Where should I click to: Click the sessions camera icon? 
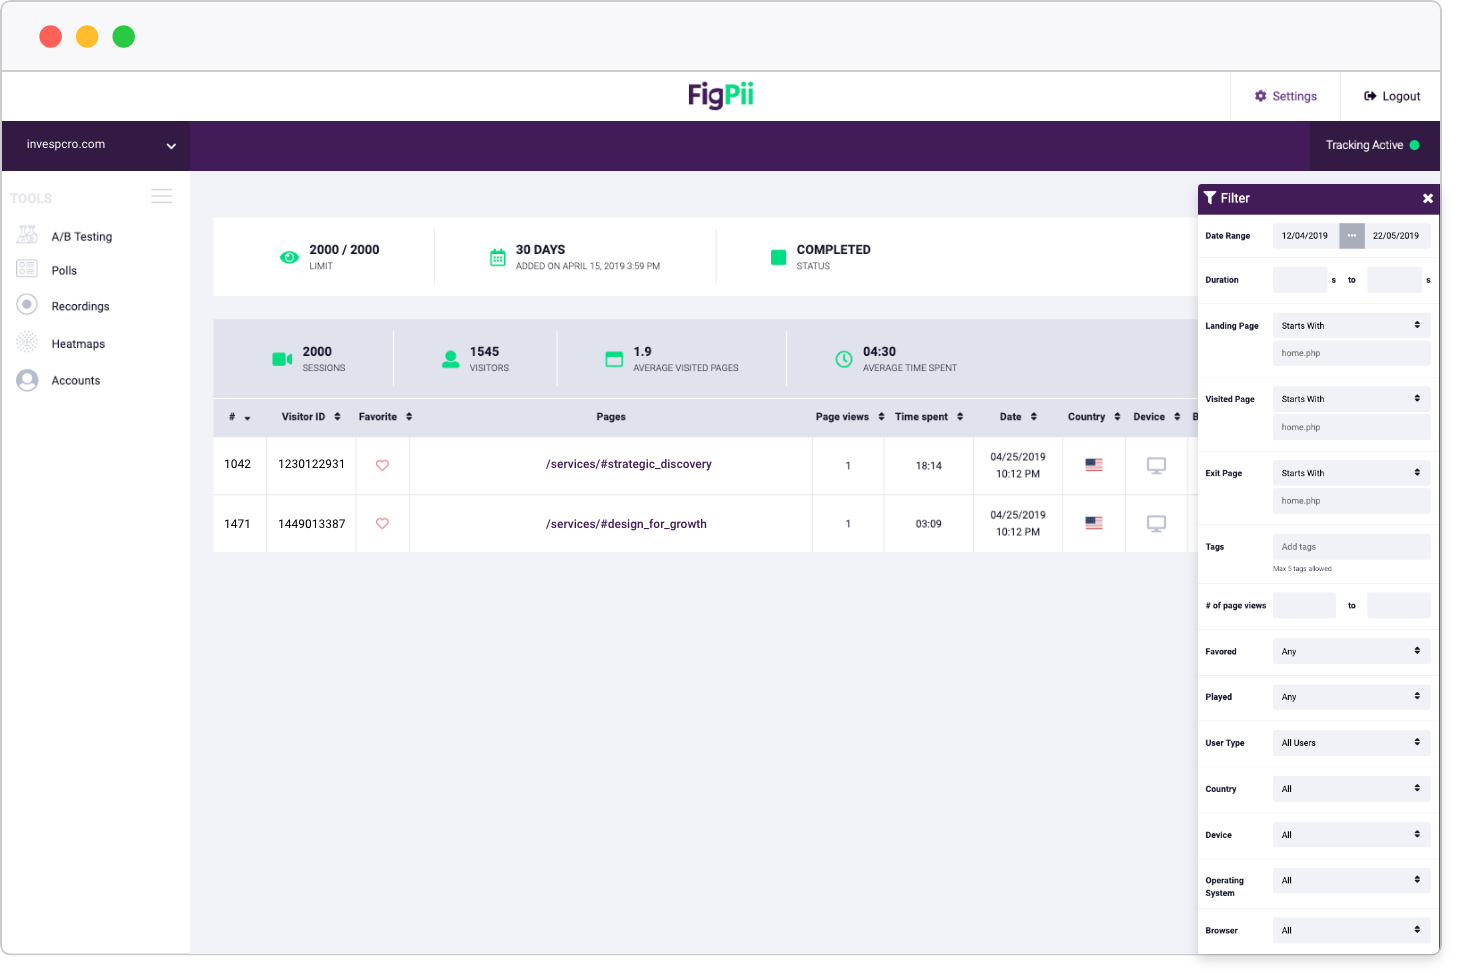click(x=282, y=359)
